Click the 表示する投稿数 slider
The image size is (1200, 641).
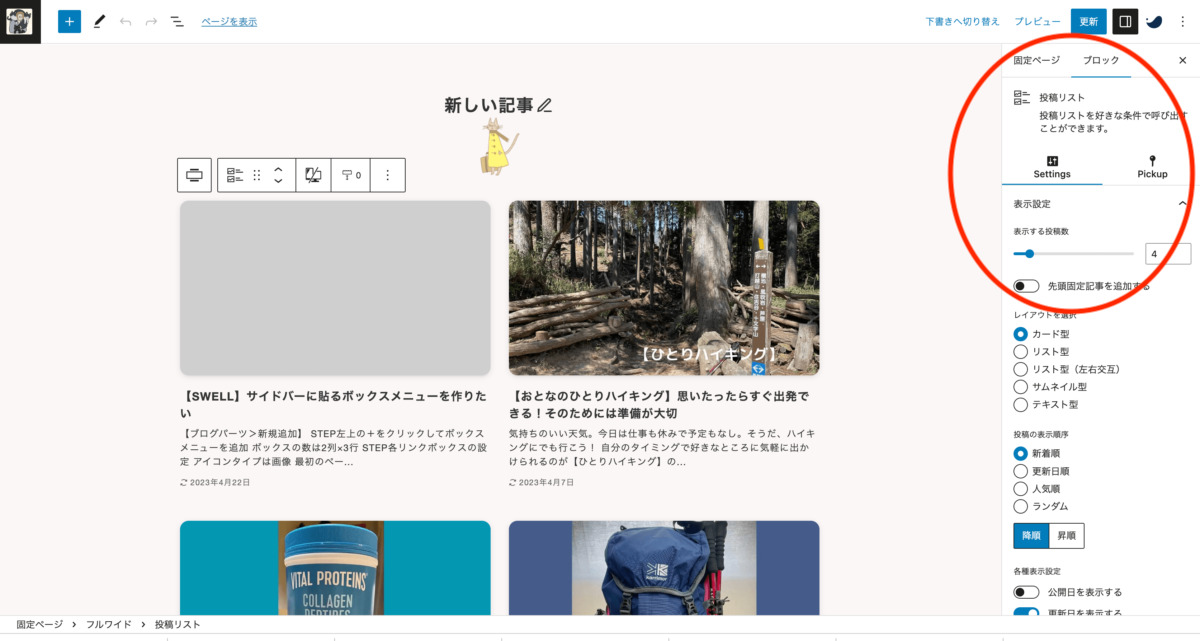[x=1073, y=254]
